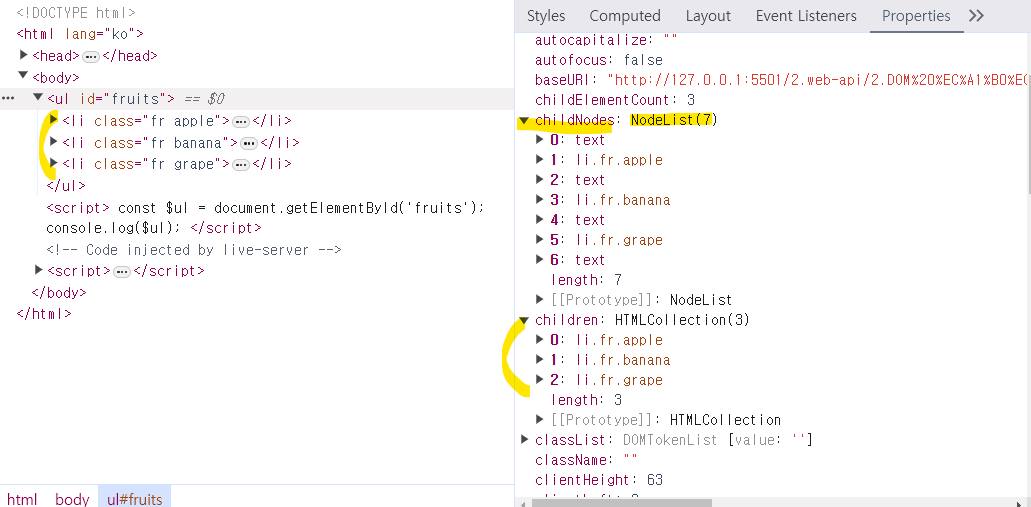Select the live-server comment line
Screen dimensions: 1031x507
(x=194, y=250)
